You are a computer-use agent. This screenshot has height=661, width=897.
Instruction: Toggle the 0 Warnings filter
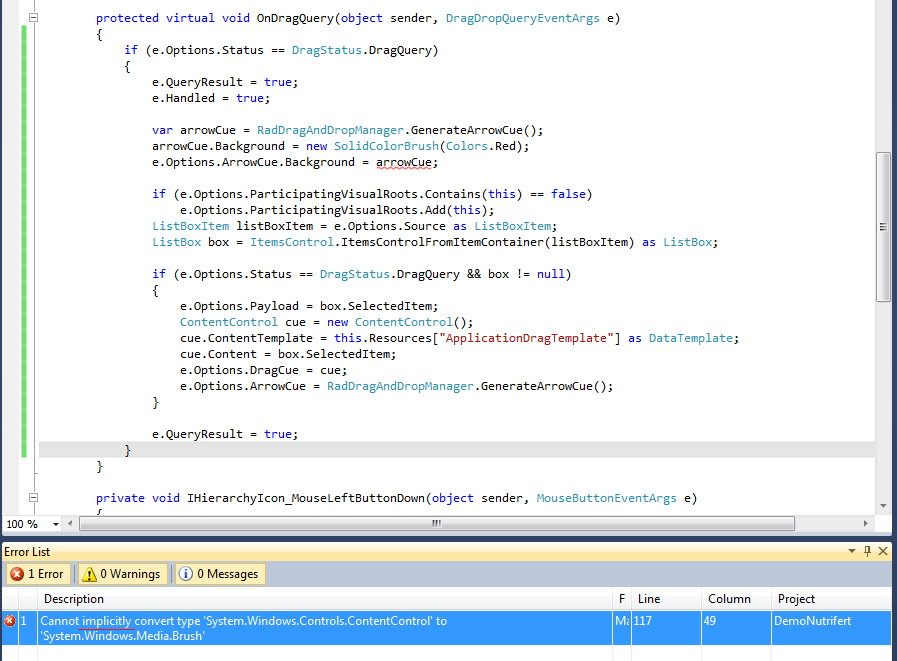[122, 574]
